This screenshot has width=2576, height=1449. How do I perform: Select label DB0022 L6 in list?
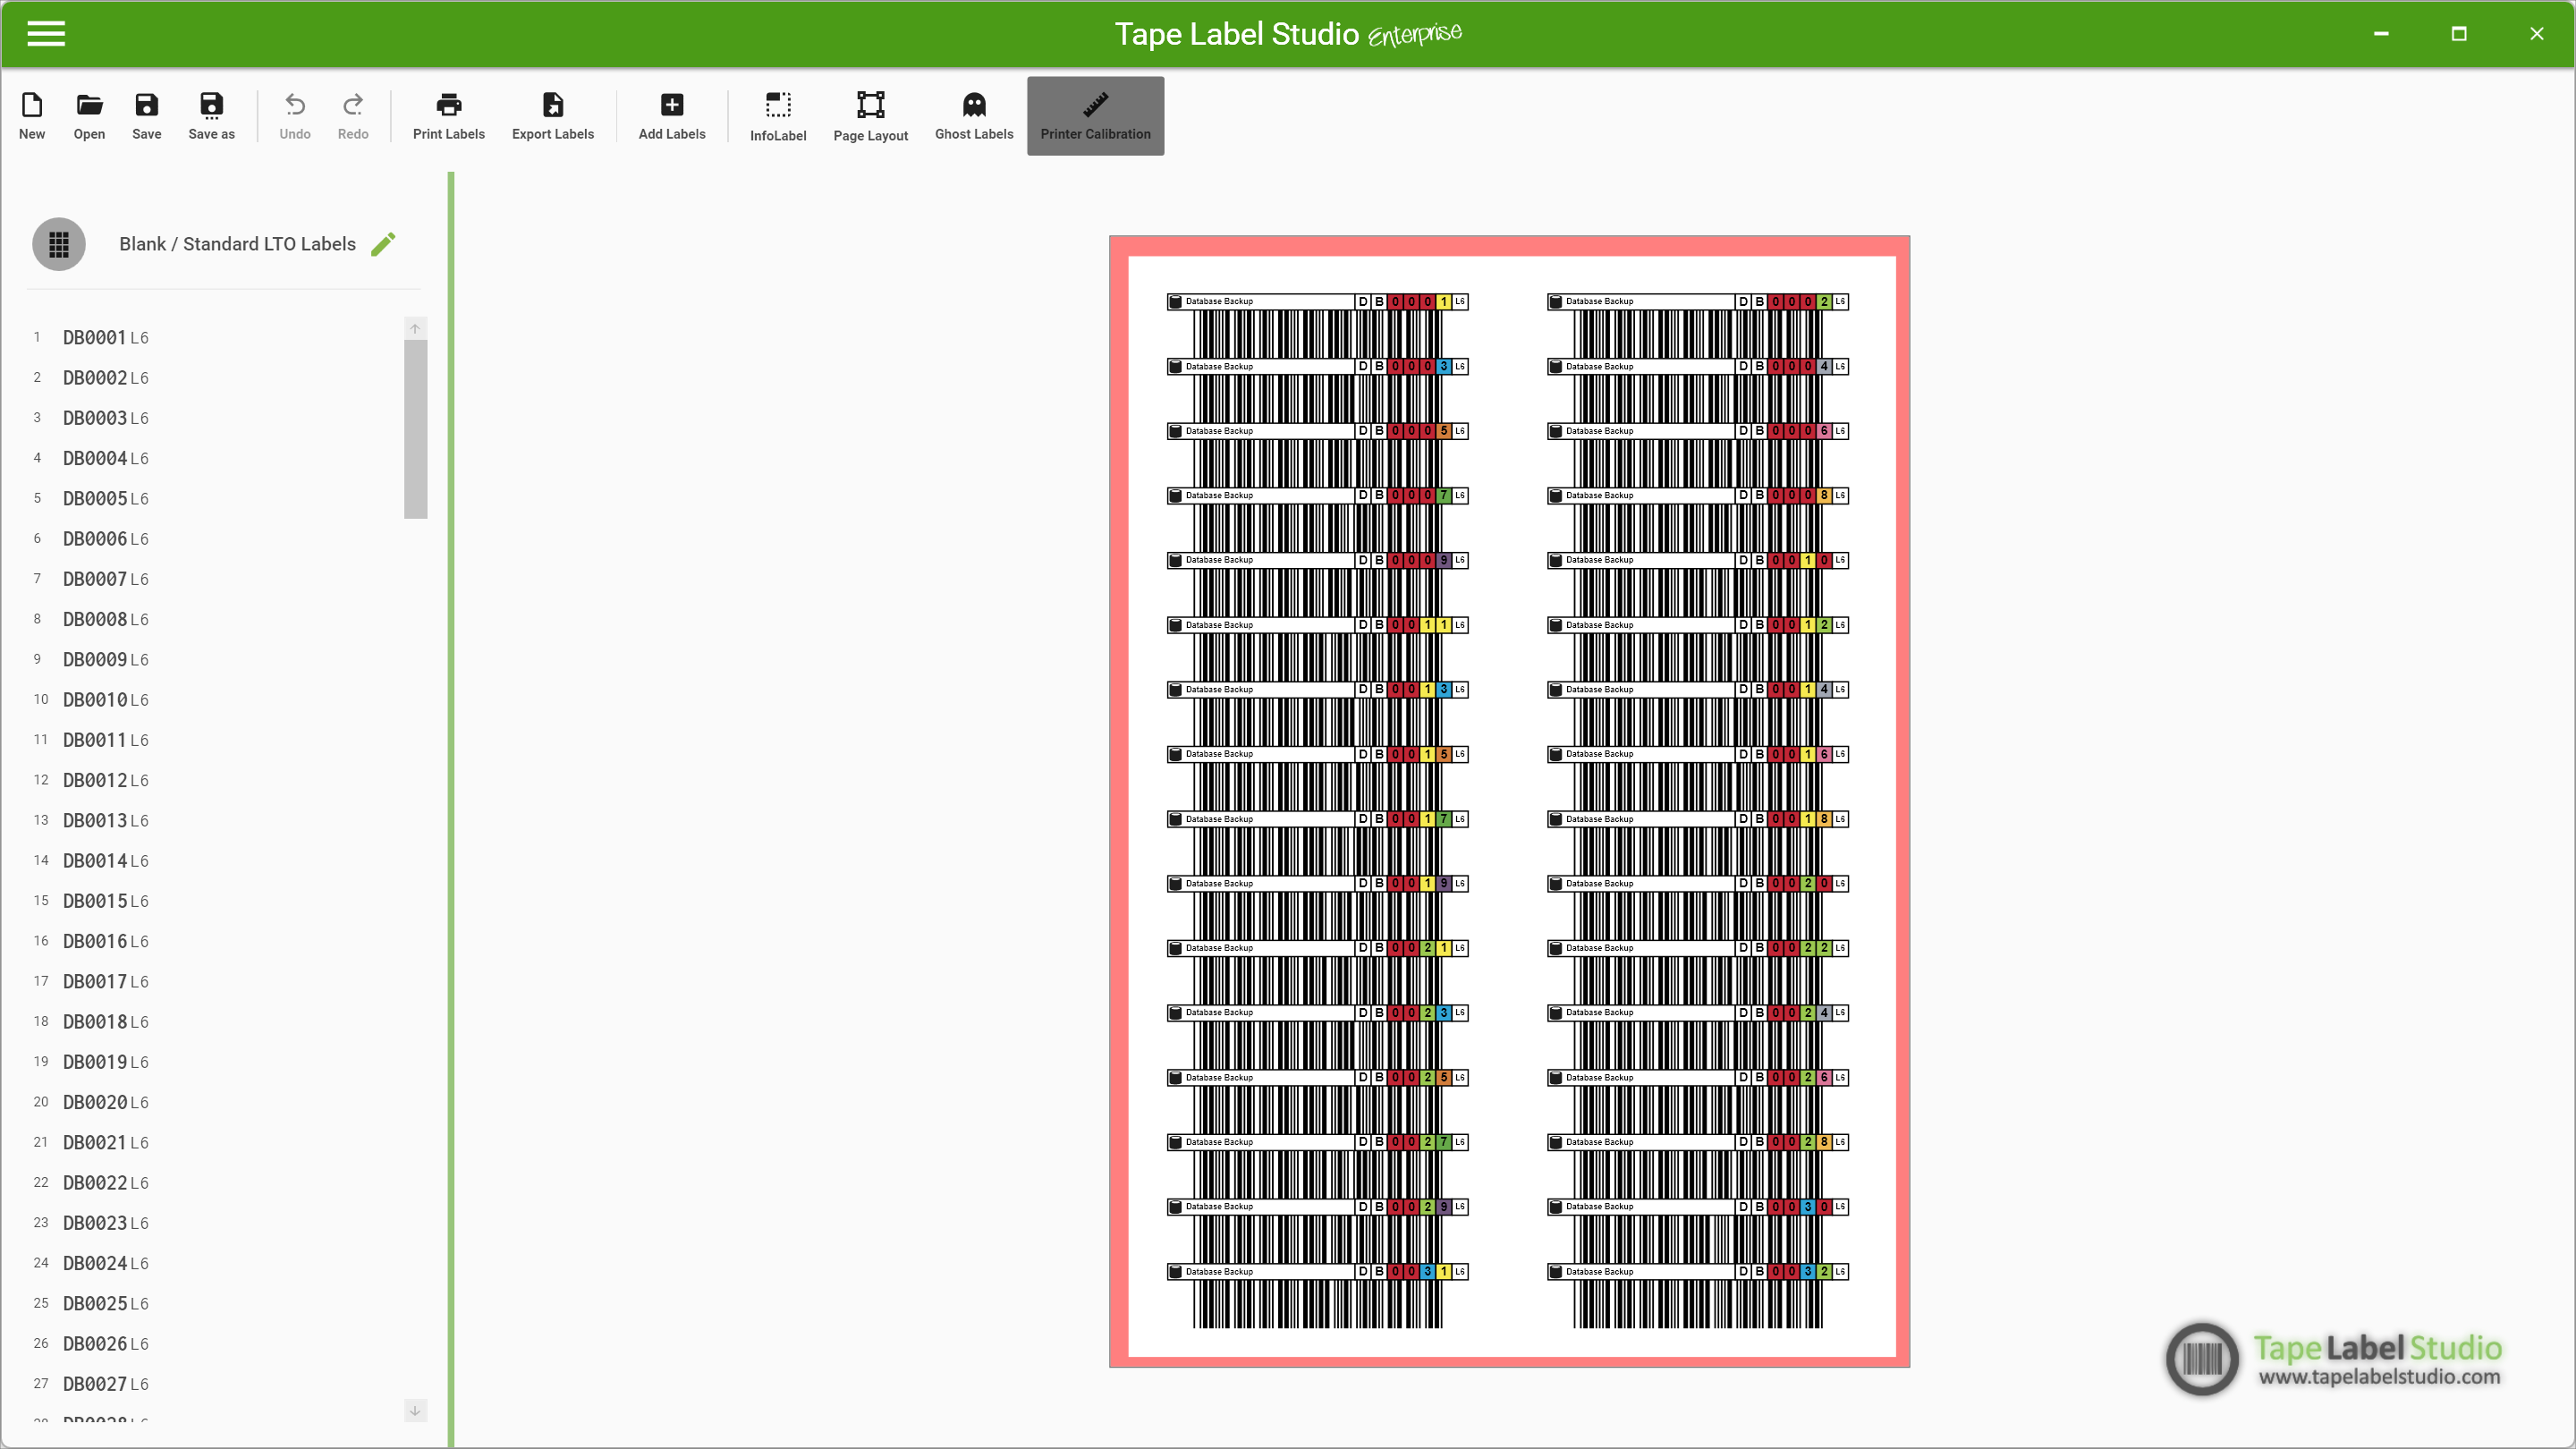(x=105, y=1182)
